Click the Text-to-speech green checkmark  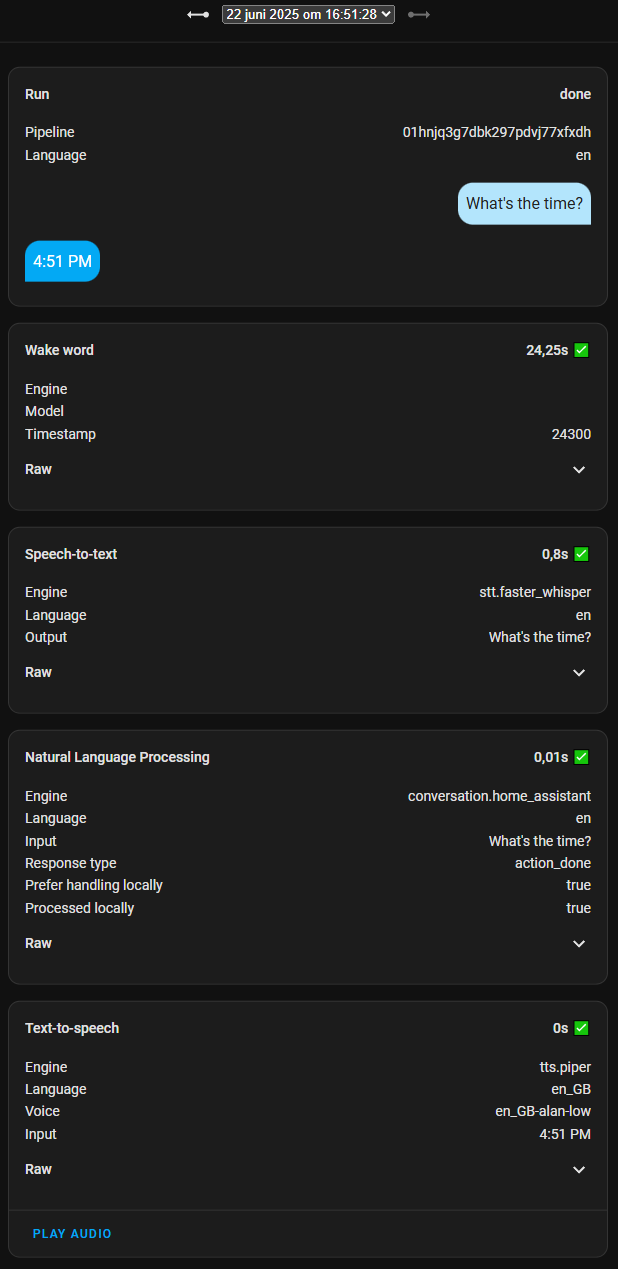pyautogui.click(x=582, y=1028)
